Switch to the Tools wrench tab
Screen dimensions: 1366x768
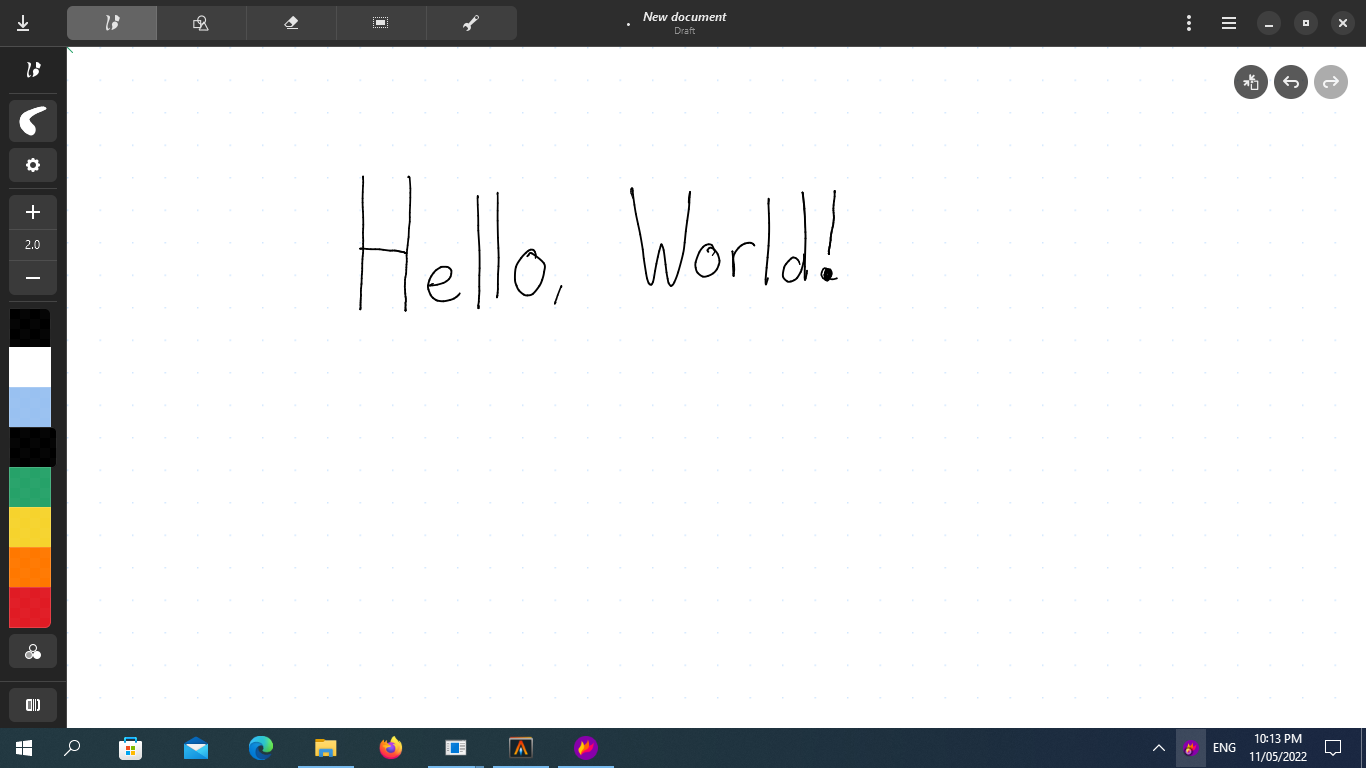(471, 23)
